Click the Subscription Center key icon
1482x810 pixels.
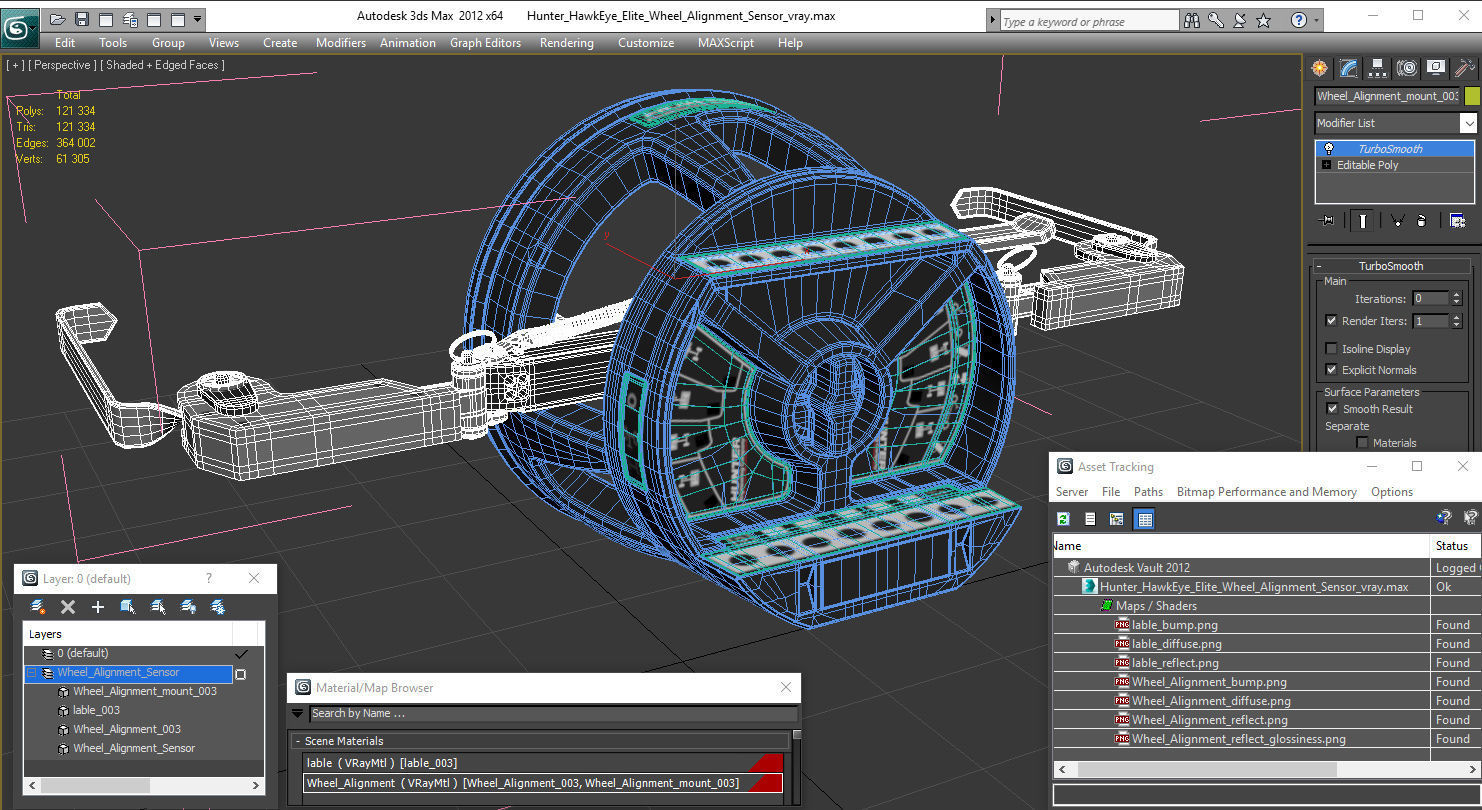[1215, 20]
